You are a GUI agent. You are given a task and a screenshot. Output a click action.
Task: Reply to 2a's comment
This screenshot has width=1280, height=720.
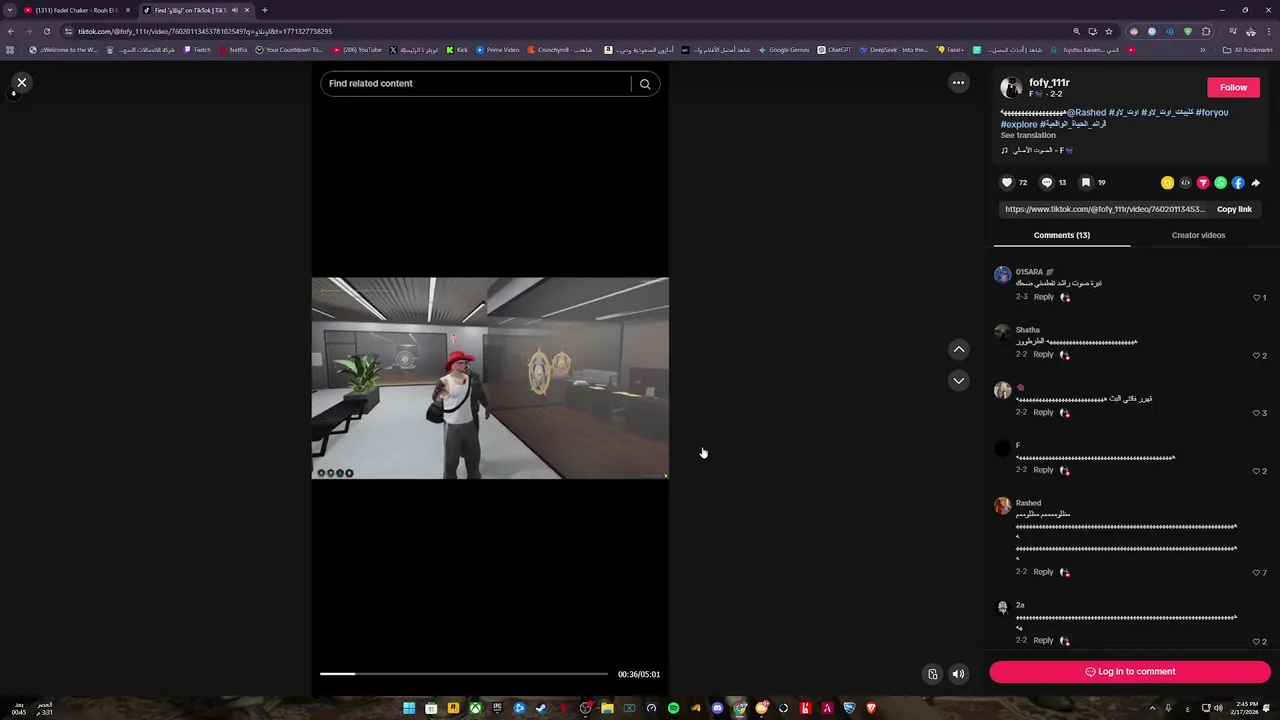tap(1043, 640)
